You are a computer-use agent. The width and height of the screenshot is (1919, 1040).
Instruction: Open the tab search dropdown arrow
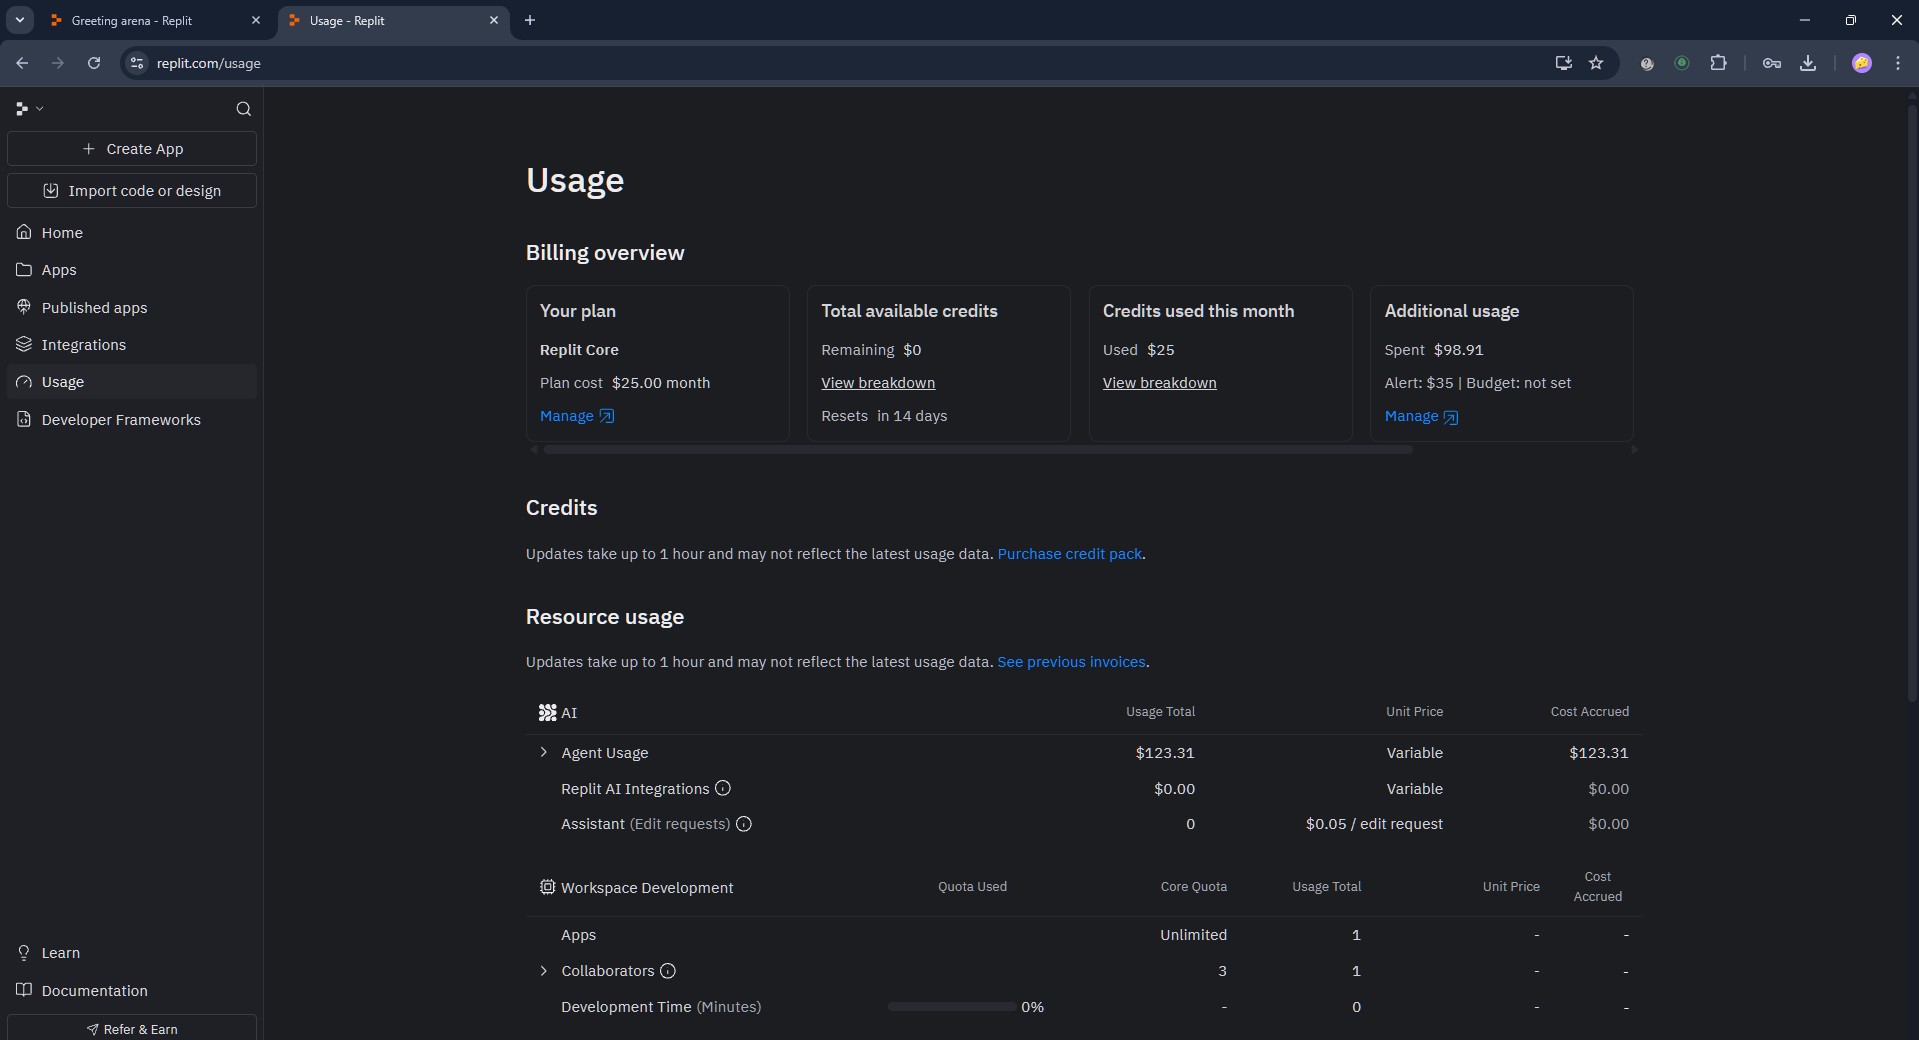click(19, 20)
